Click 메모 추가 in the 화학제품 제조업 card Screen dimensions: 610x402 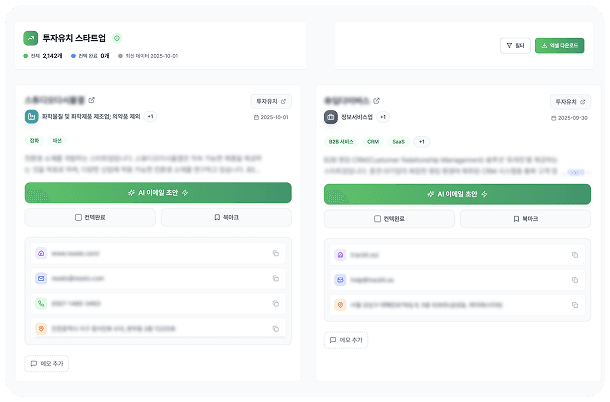click(47, 363)
